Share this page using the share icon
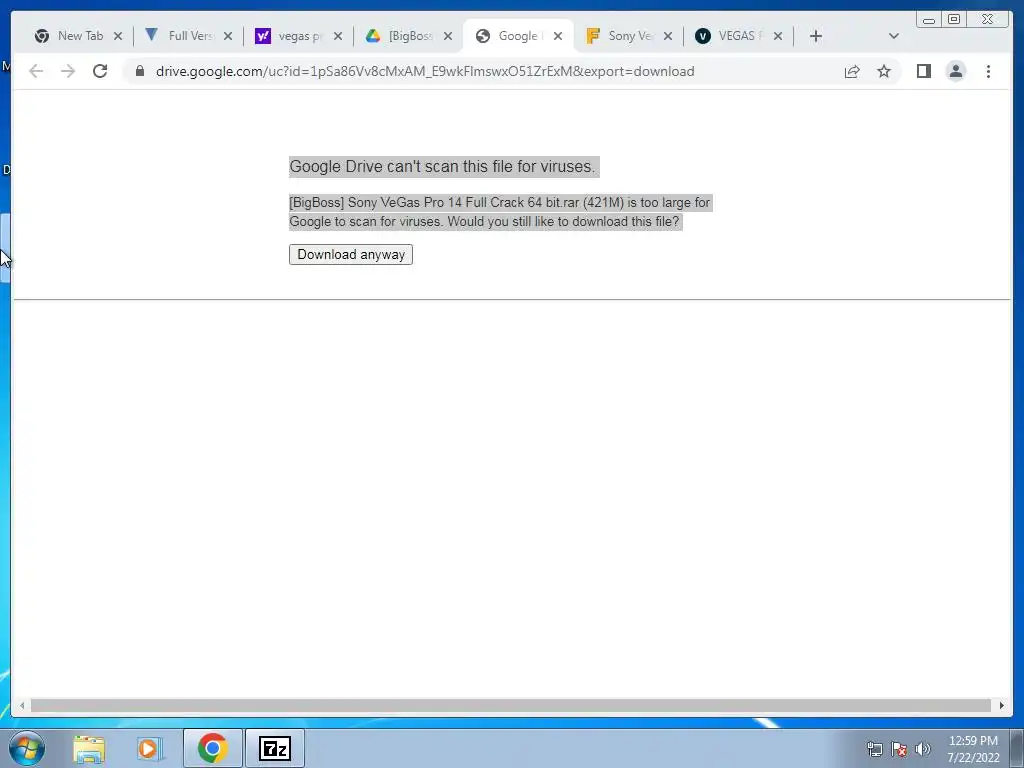1024x768 pixels. (x=852, y=71)
